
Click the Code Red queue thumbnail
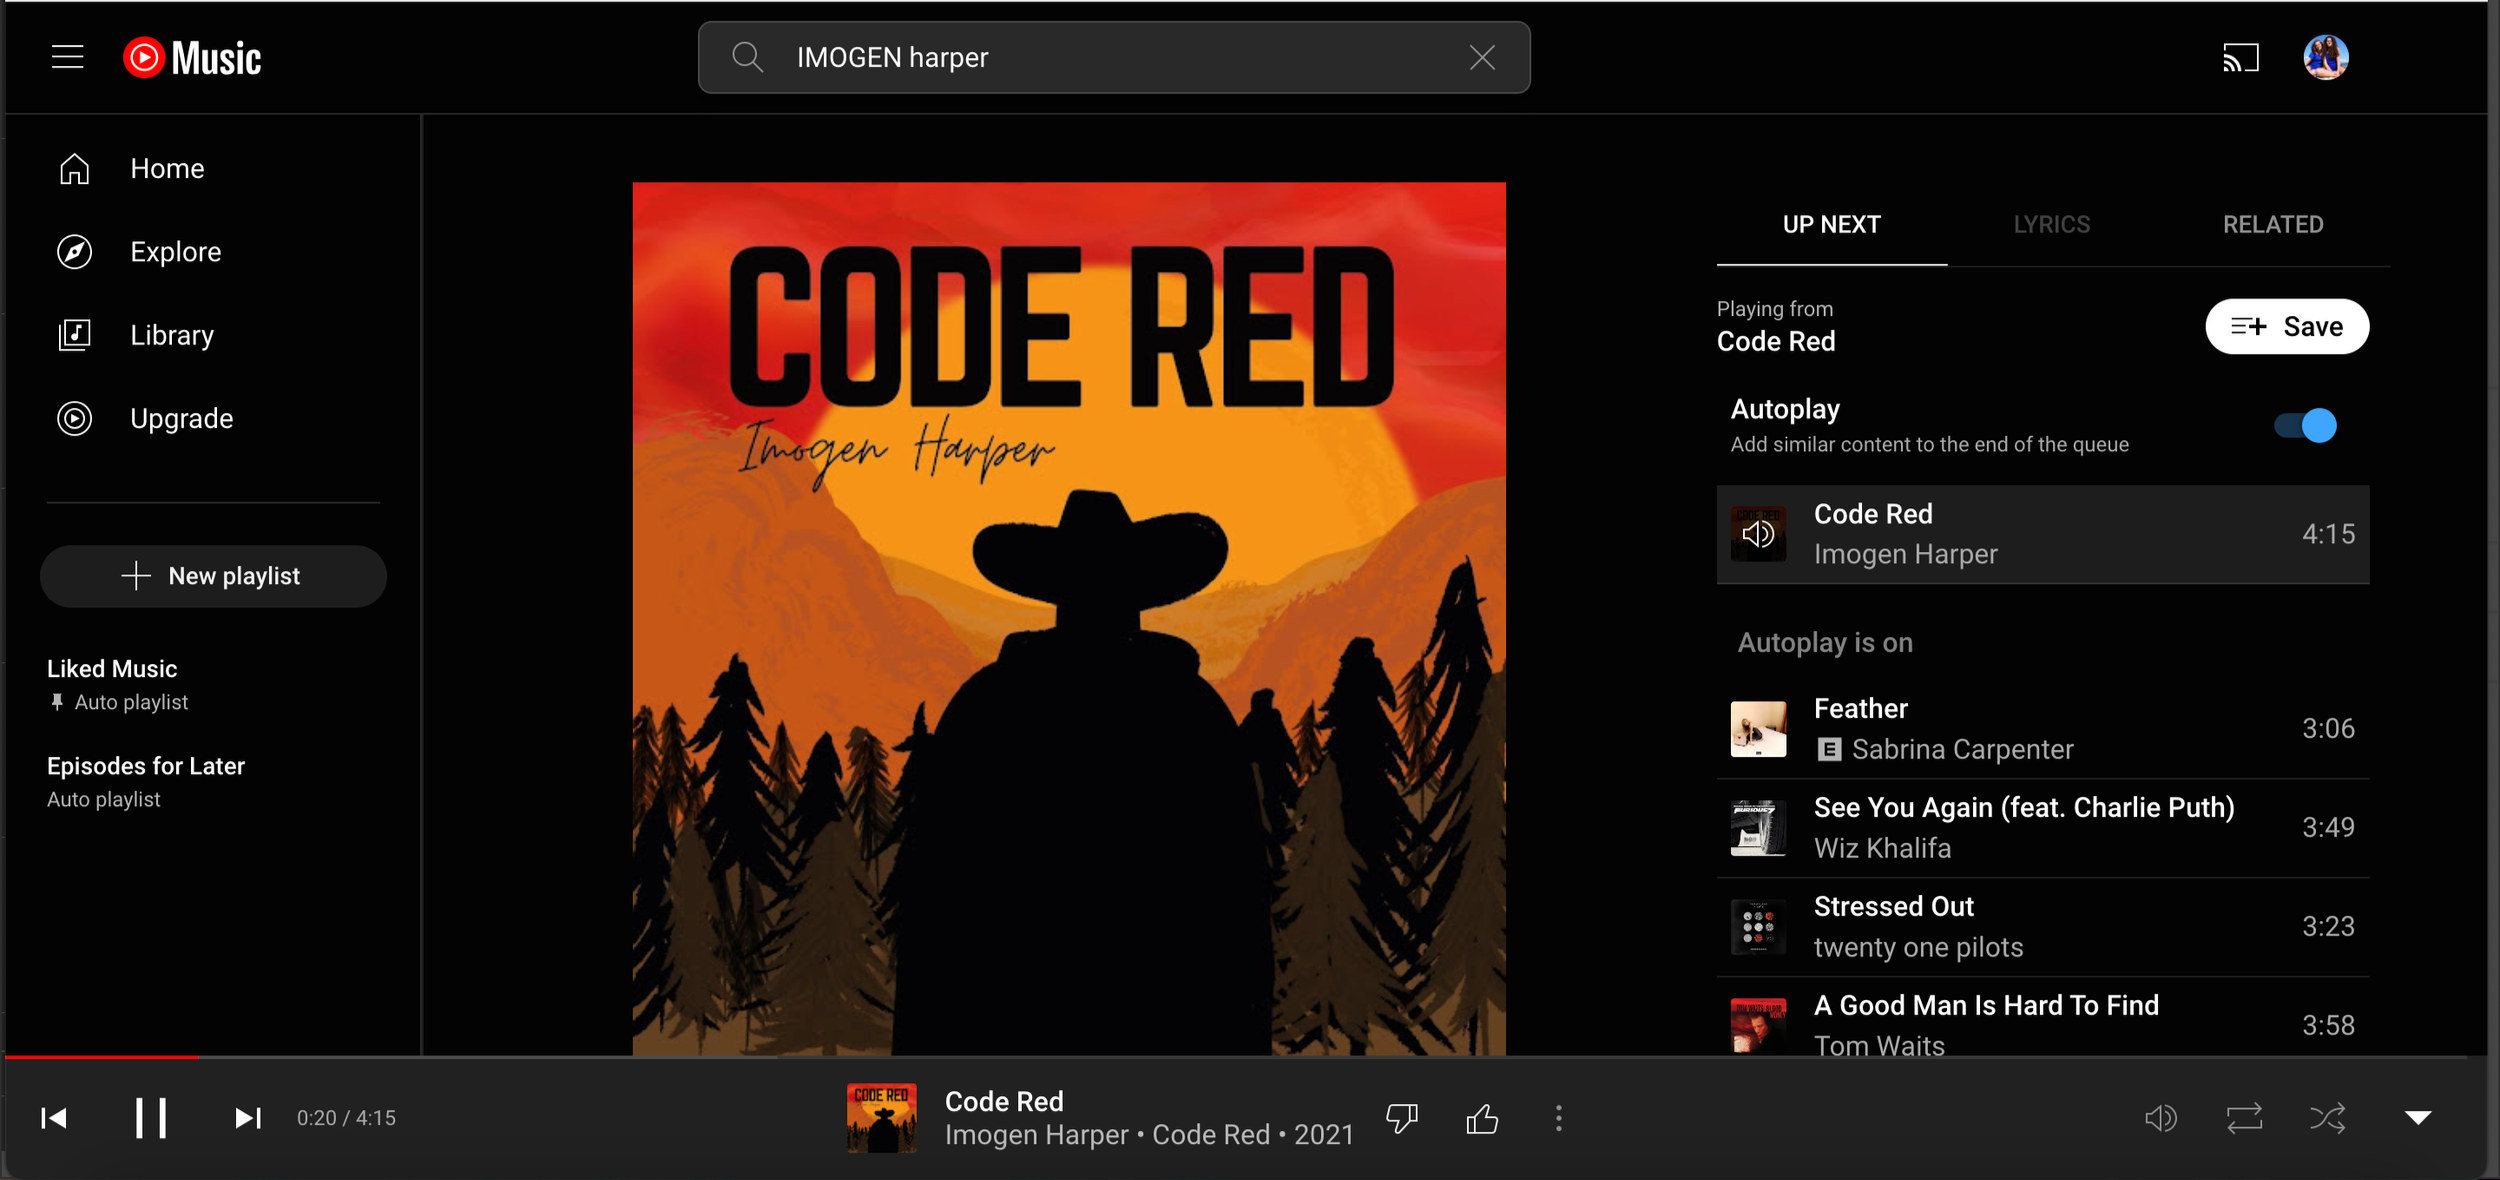coord(1758,534)
